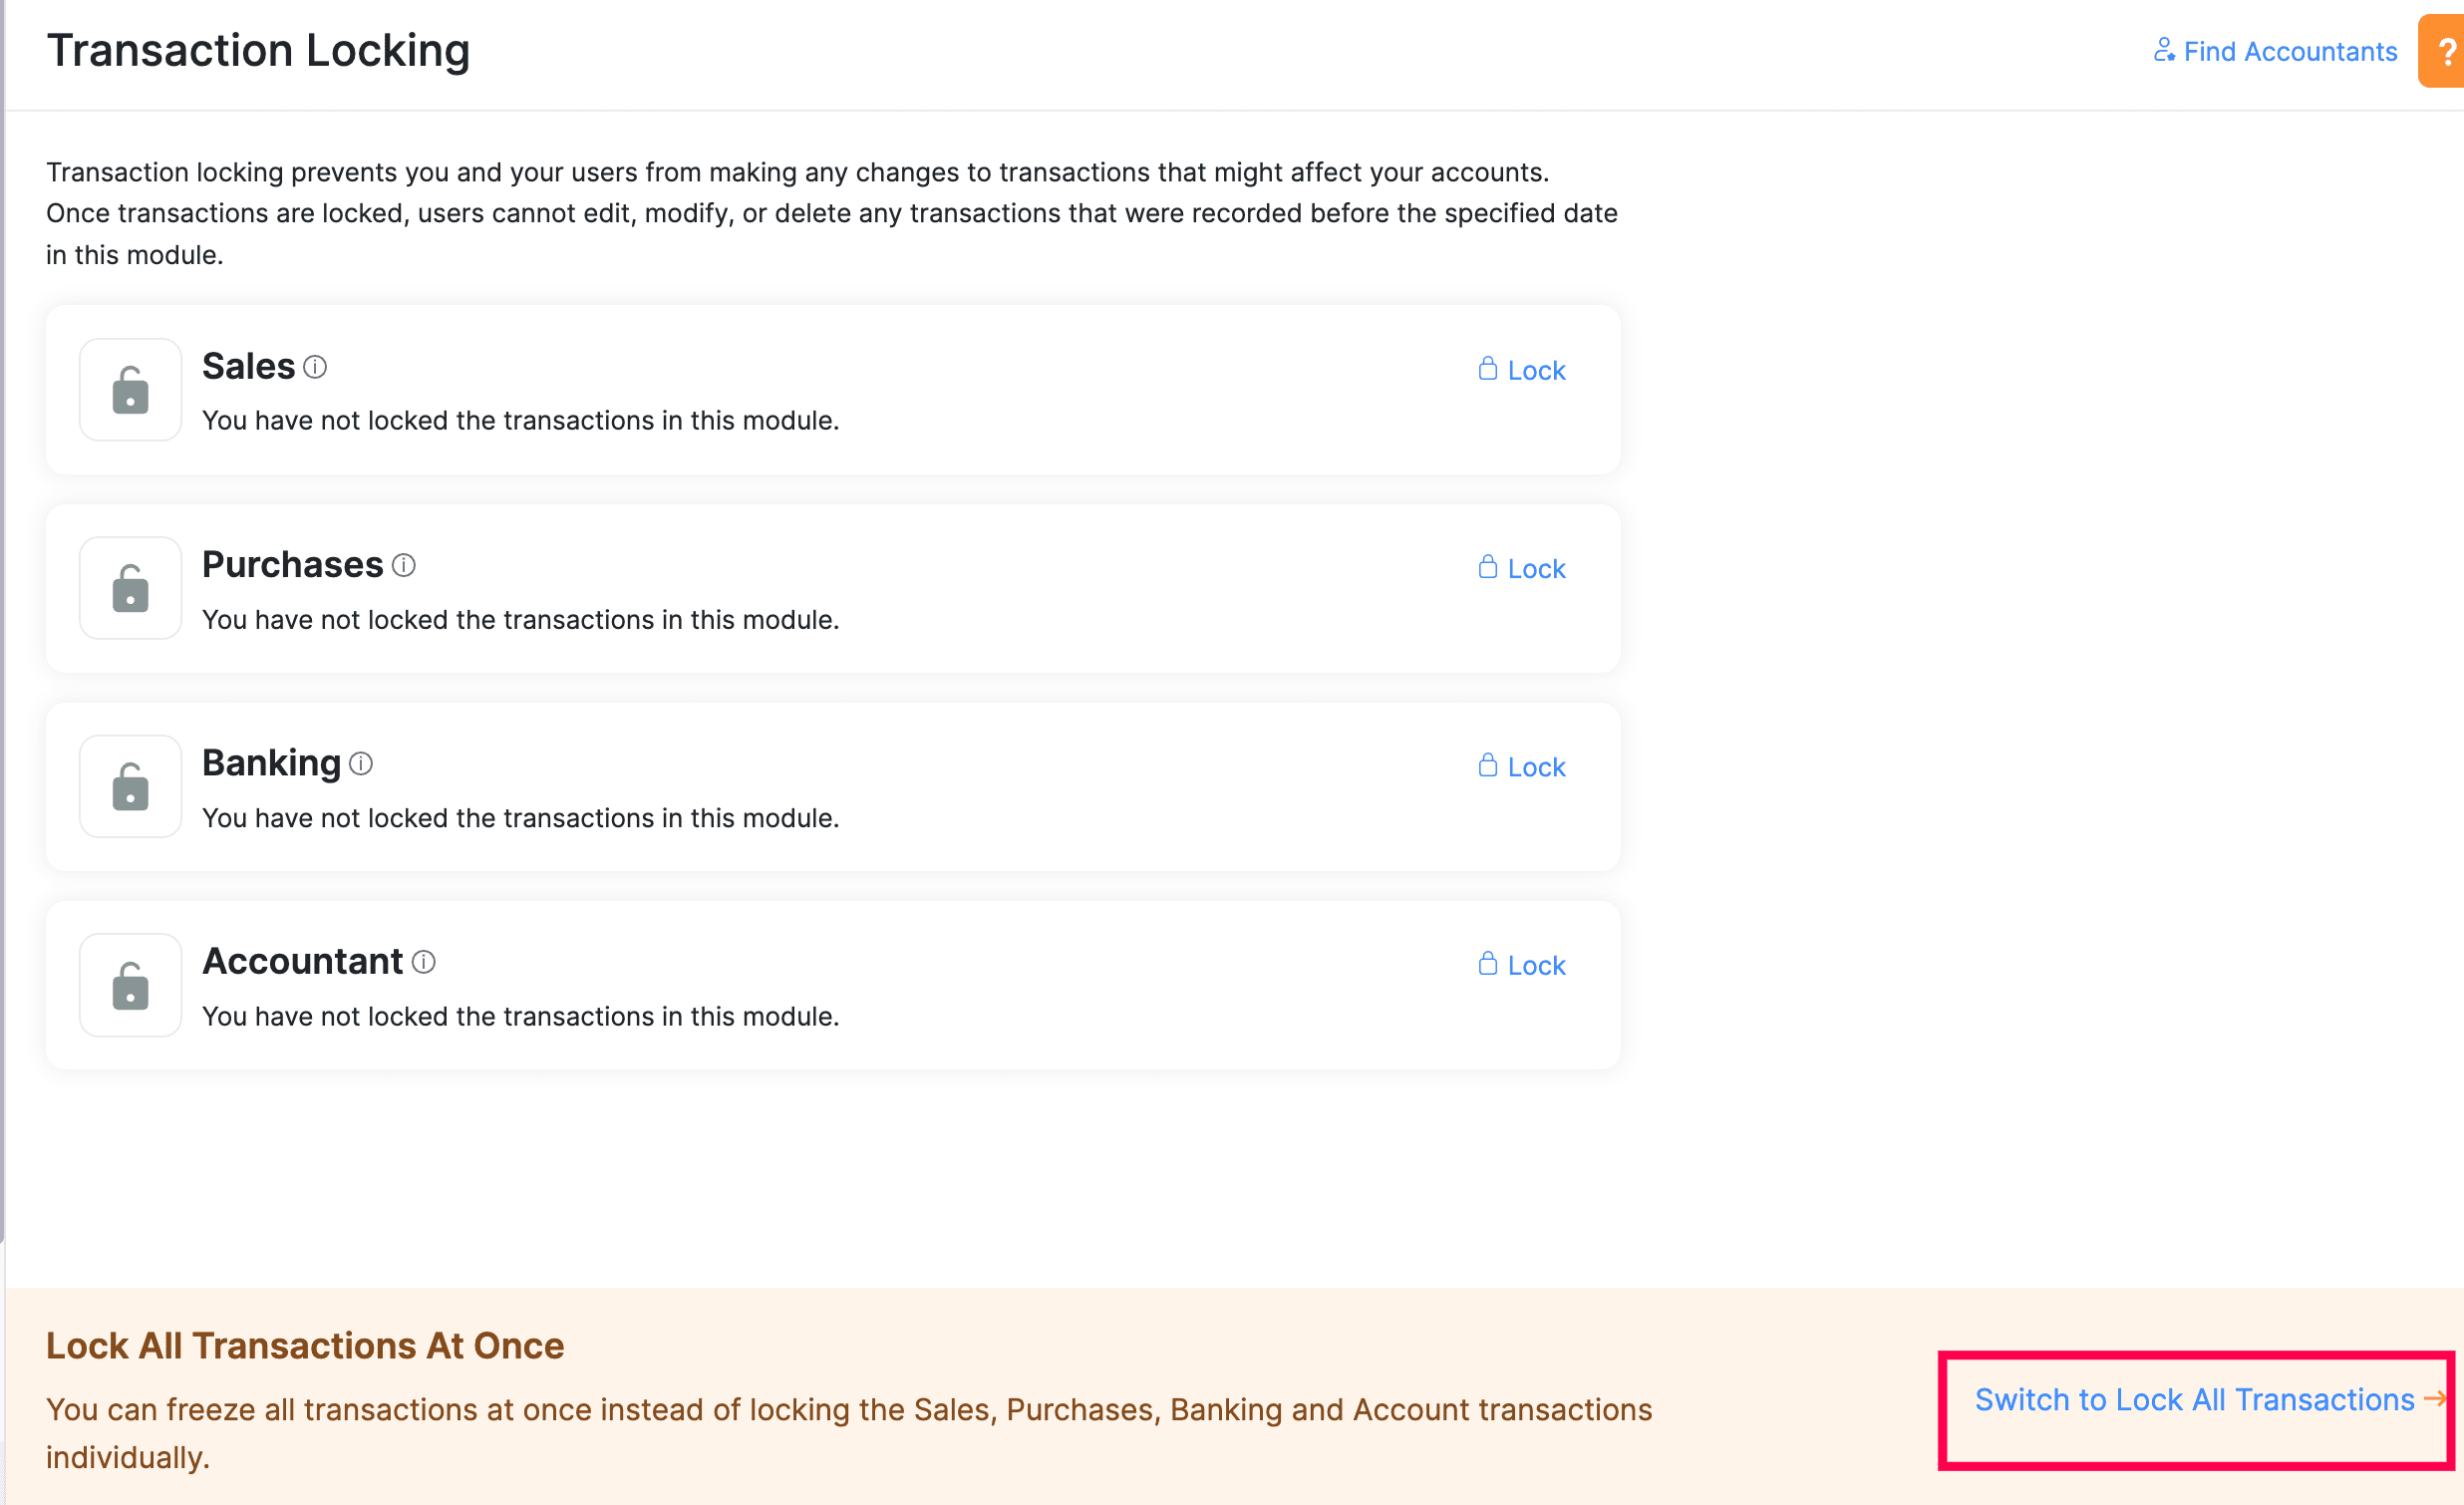Screen dimensions: 2464x1505
Task: Click the Transaction Locking page title
Action: click(x=258, y=50)
